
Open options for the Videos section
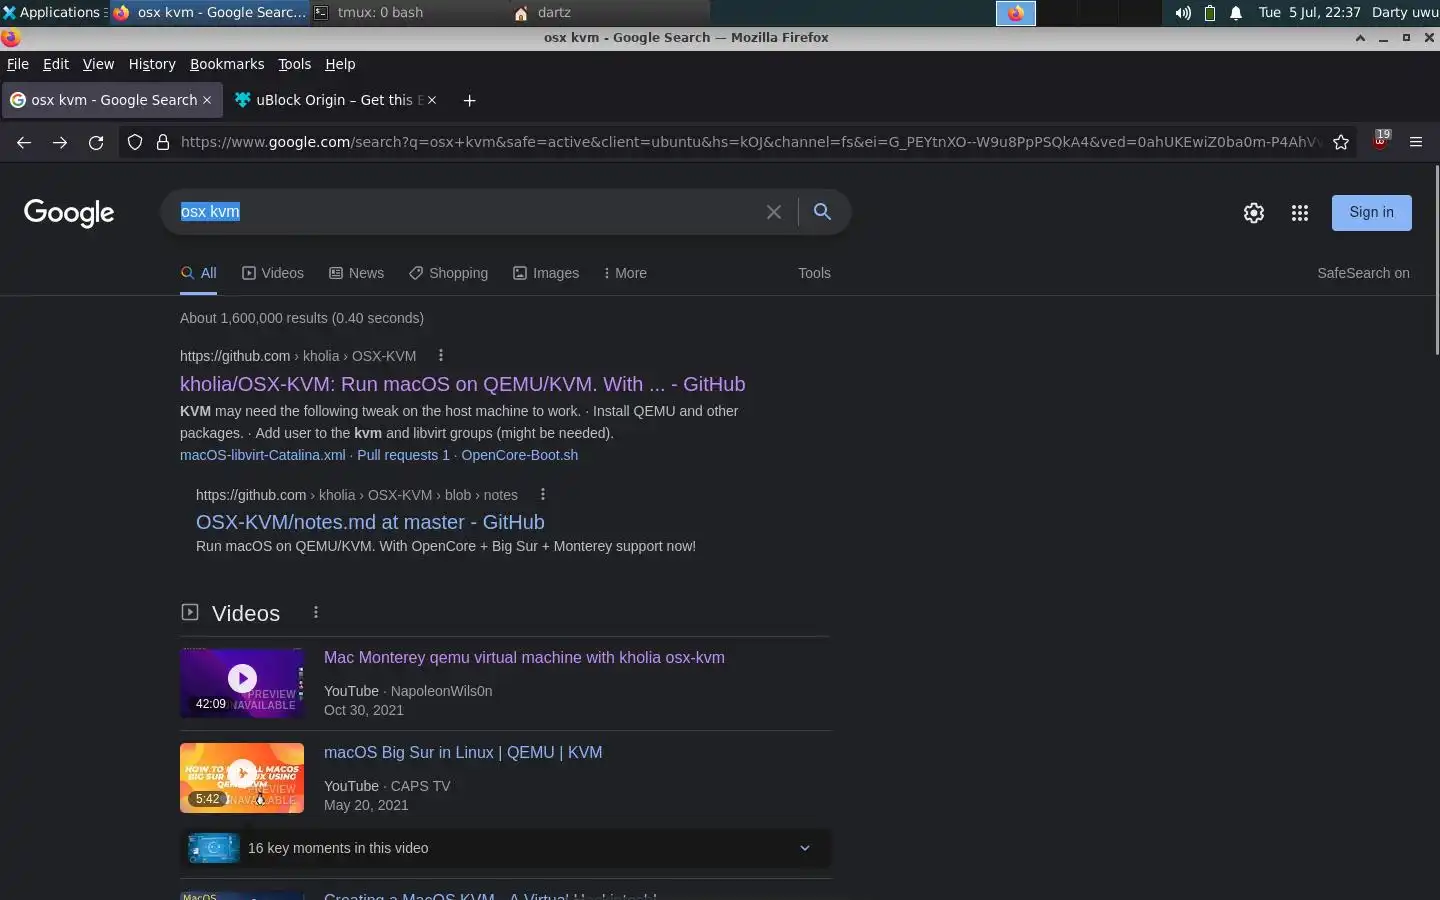[x=316, y=612]
